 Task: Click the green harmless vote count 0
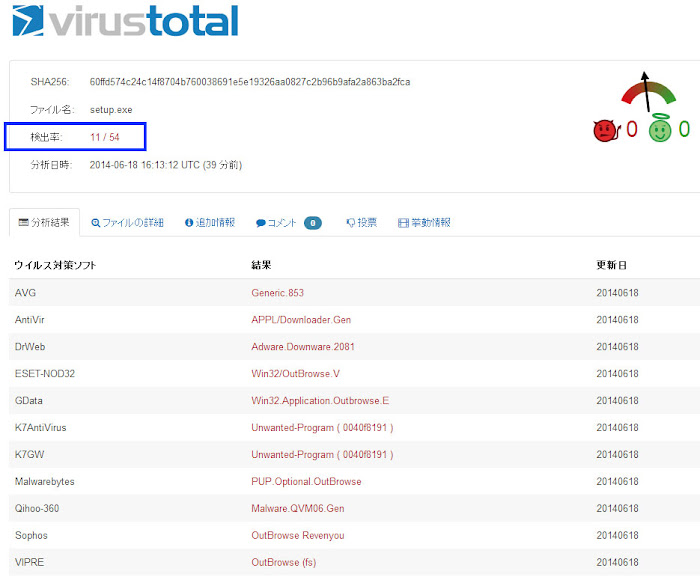(x=684, y=129)
